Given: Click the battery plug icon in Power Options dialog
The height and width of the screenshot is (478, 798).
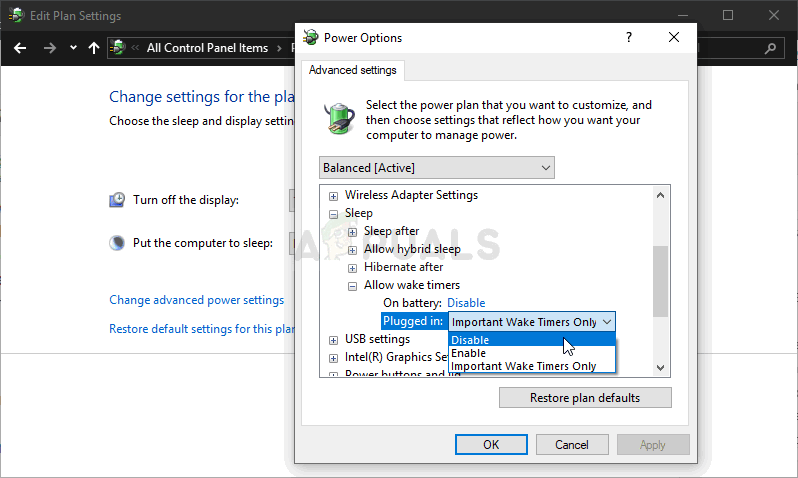Looking at the screenshot, I should 339,118.
